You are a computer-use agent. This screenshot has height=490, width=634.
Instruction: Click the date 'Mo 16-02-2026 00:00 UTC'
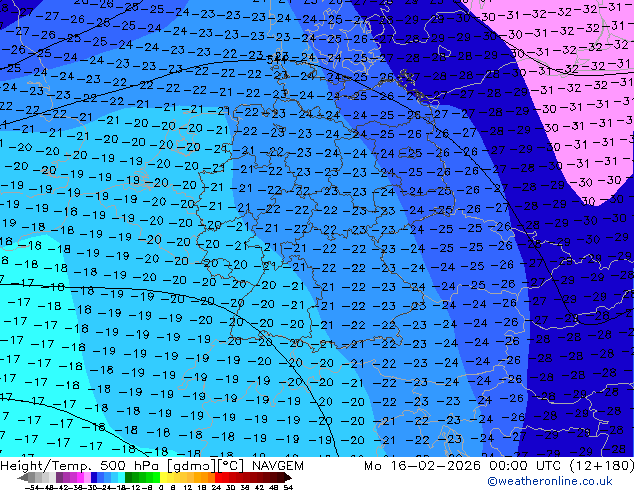coord(464,466)
